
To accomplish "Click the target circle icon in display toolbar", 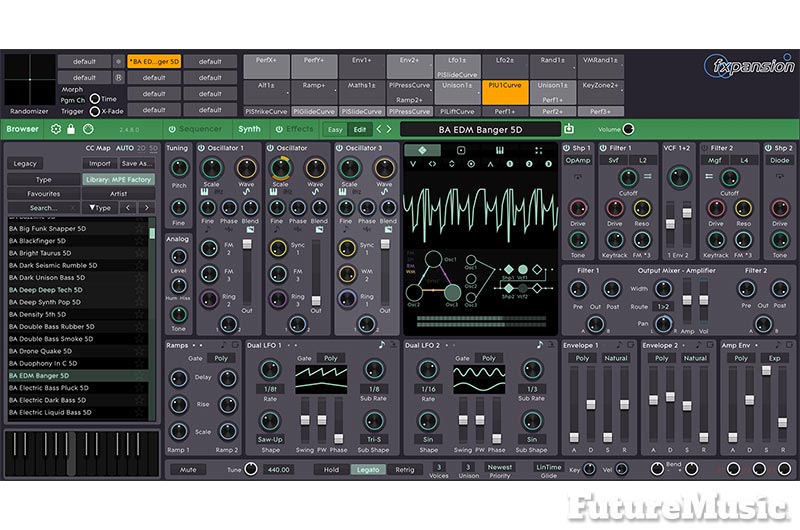I will click(471, 164).
